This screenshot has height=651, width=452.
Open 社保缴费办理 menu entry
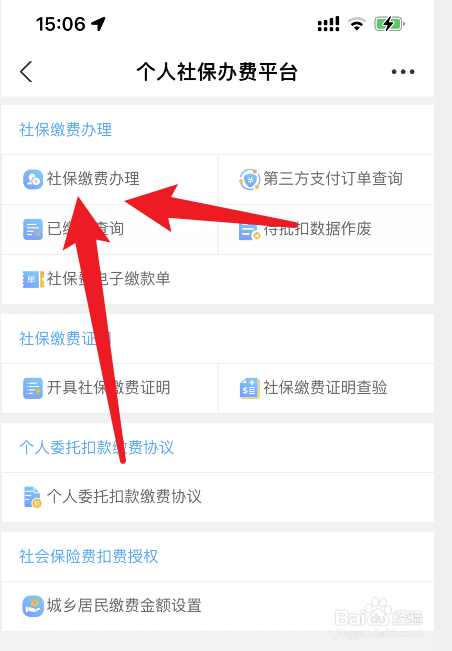pyautogui.click(x=110, y=179)
